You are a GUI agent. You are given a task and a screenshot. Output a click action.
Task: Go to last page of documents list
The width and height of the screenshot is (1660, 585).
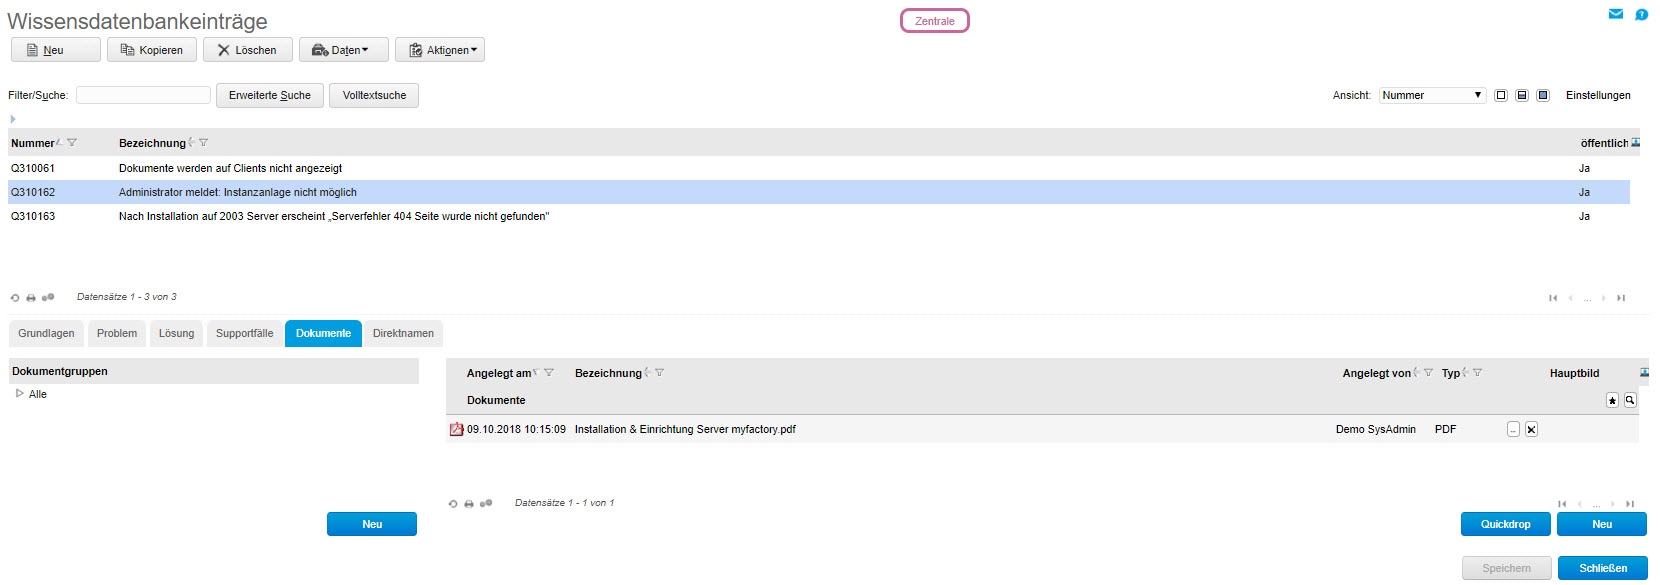pyautogui.click(x=1630, y=504)
